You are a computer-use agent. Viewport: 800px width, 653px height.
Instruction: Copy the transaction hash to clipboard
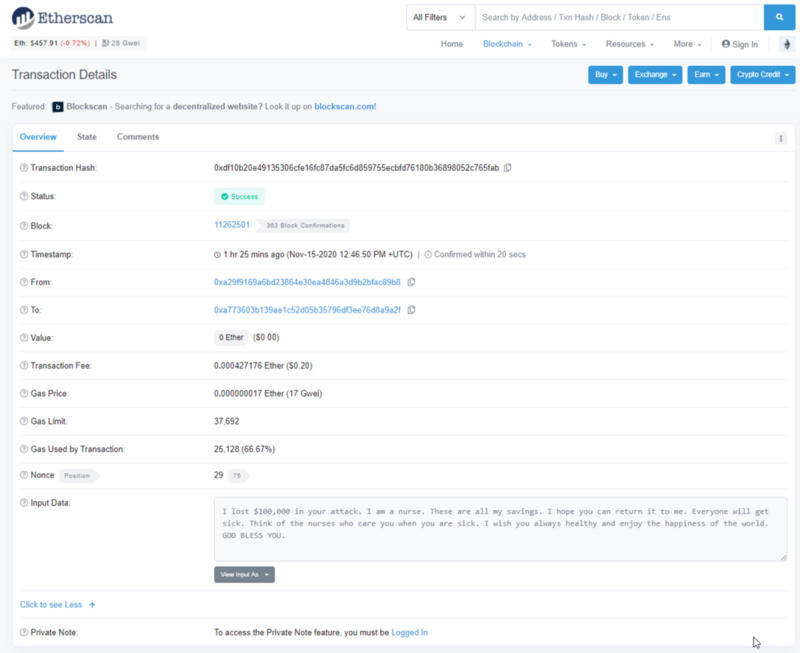point(508,168)
